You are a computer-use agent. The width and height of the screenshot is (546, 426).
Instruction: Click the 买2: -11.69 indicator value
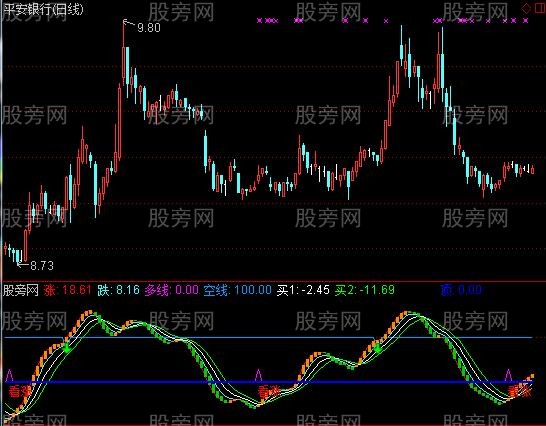(365, 290)
